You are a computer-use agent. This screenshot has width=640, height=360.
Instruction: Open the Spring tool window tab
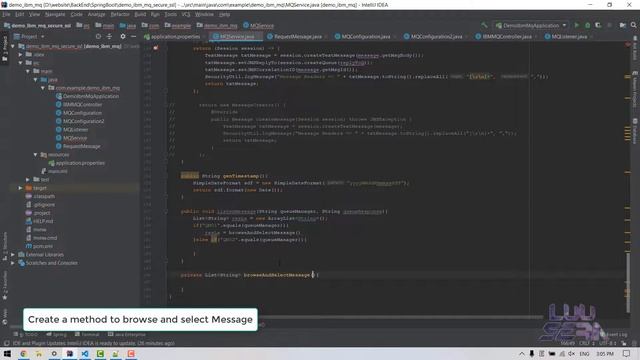click(x=56, y=334)
